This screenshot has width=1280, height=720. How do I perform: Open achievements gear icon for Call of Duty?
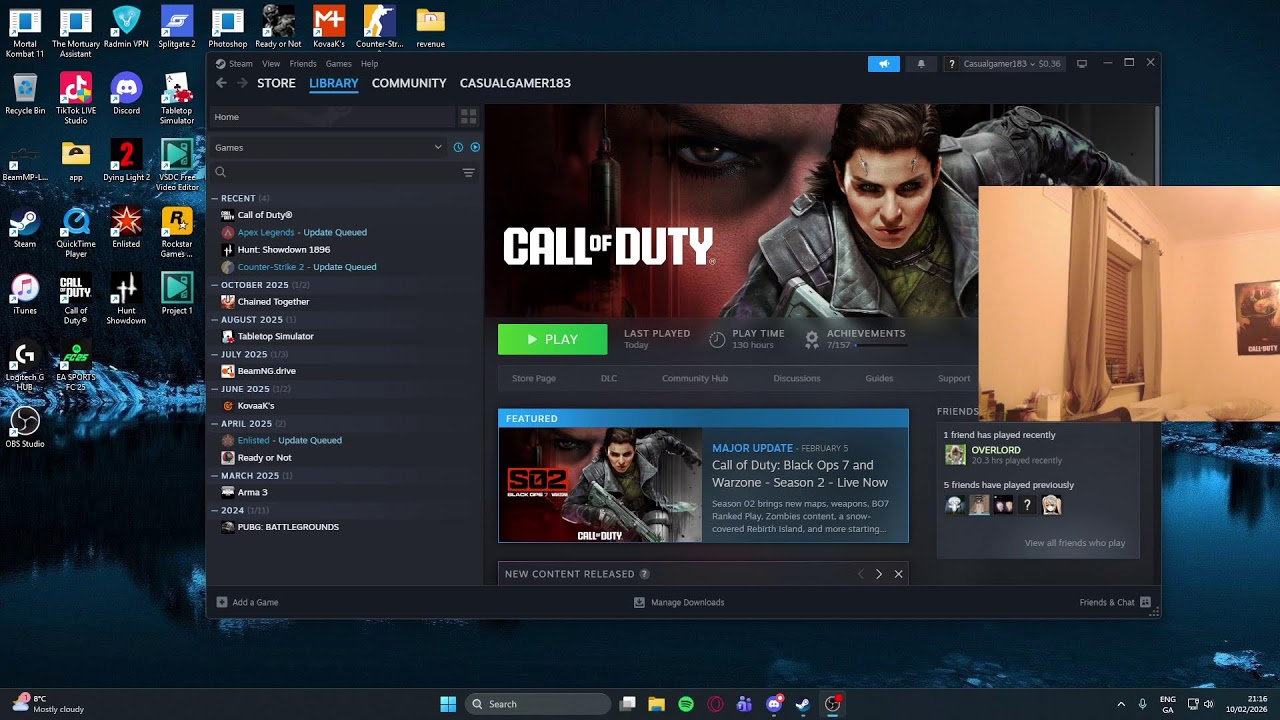(812, 339)
